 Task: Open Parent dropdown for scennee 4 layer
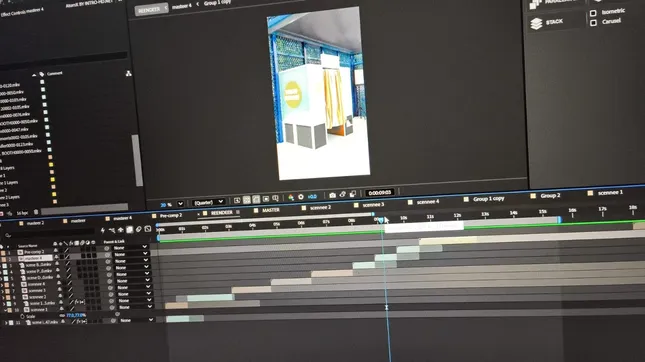(x=133, y=281)
